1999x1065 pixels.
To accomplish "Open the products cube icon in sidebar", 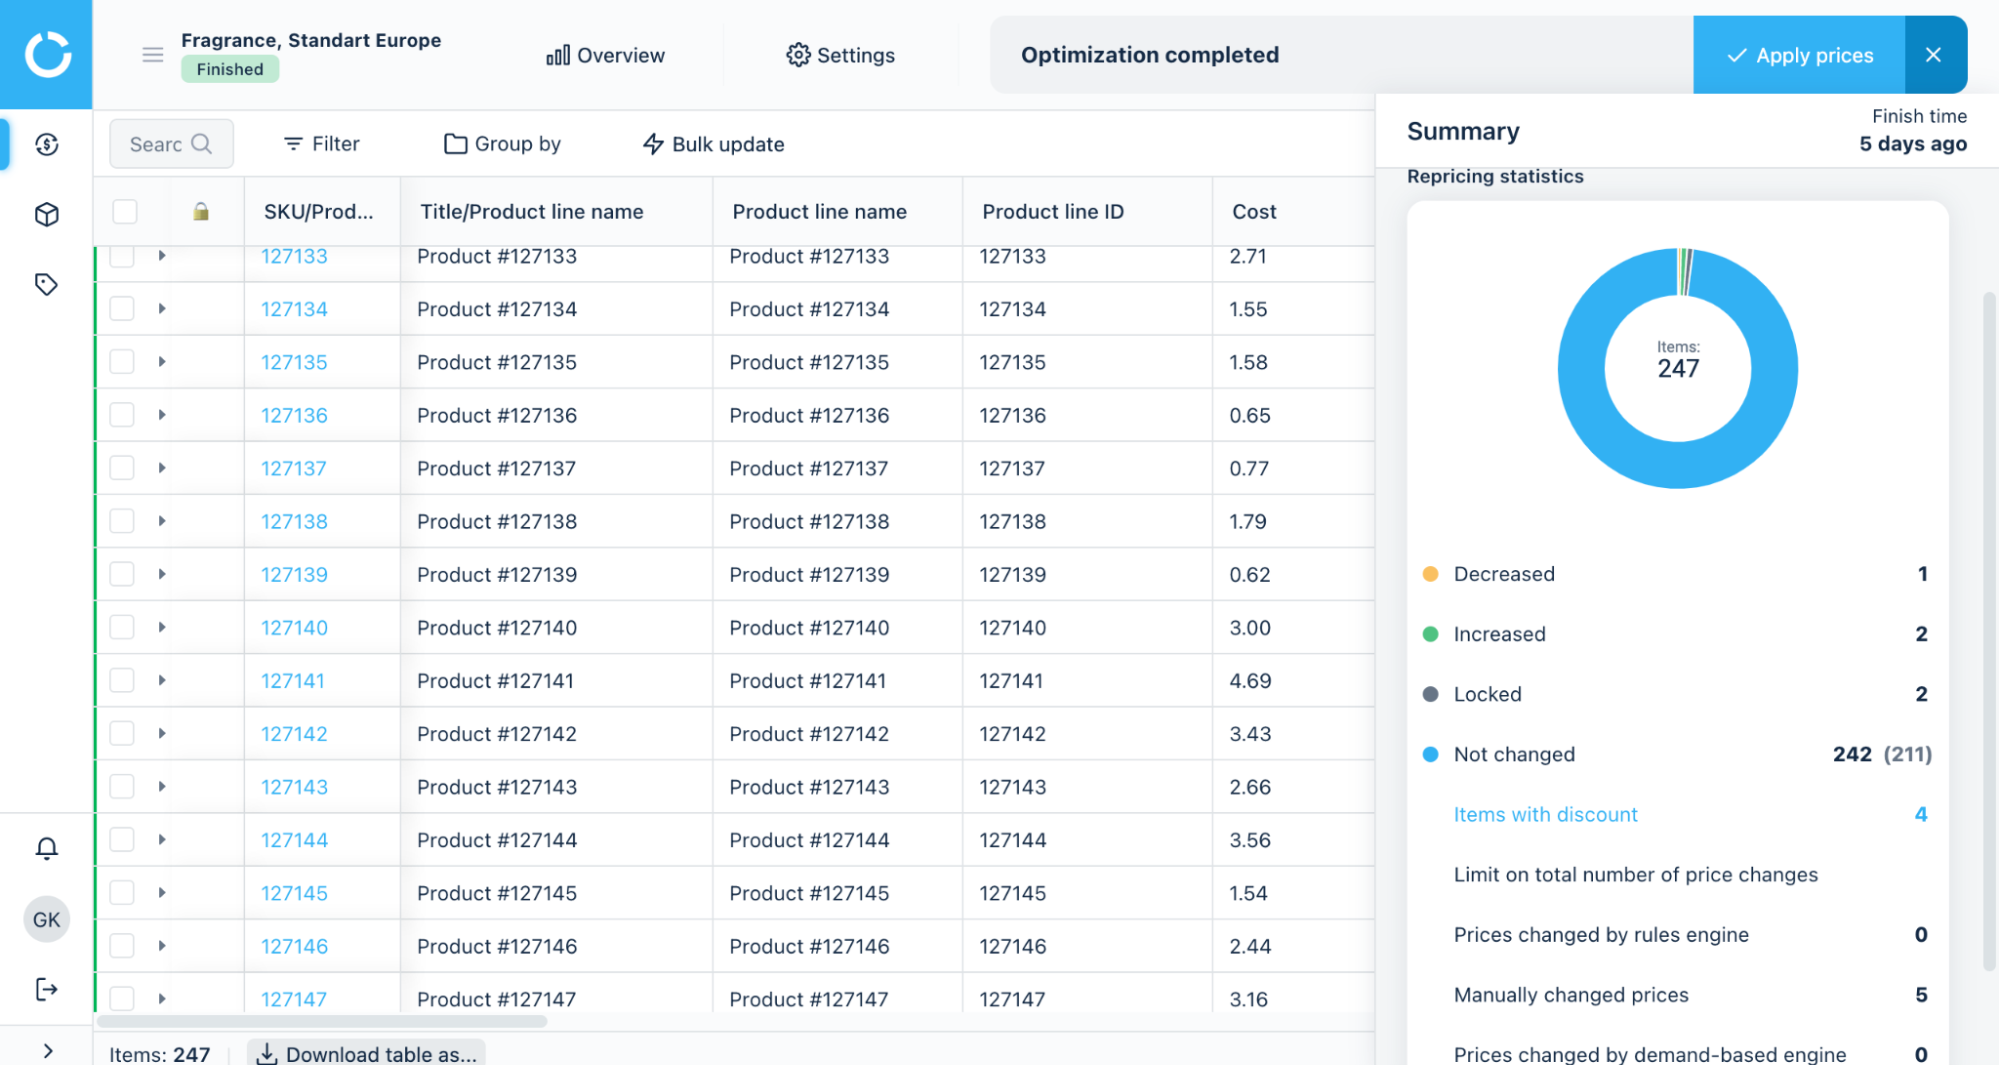I will click(x=46, y=215).
